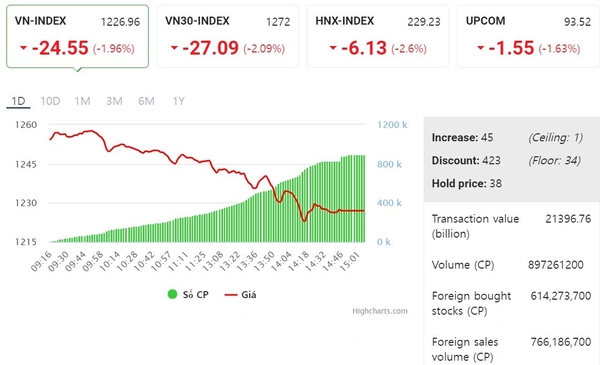Click the red down arrow beside -6.13
600x365 pixels.
pos(333,48)
